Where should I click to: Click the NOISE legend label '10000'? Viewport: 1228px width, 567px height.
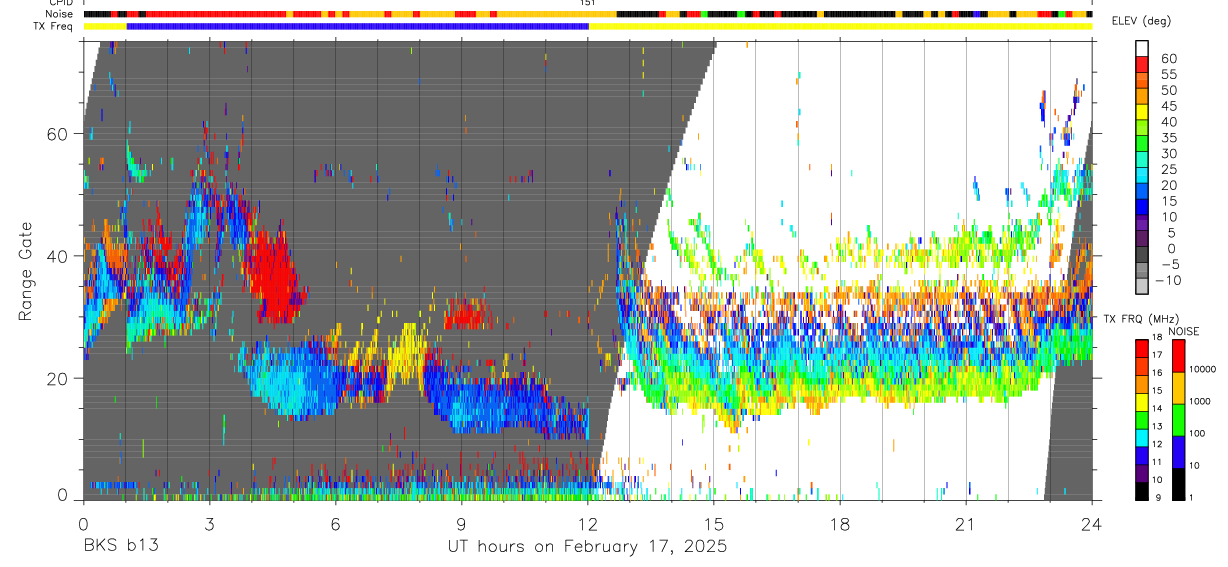pyautogui.click(x=1204, y=369)
